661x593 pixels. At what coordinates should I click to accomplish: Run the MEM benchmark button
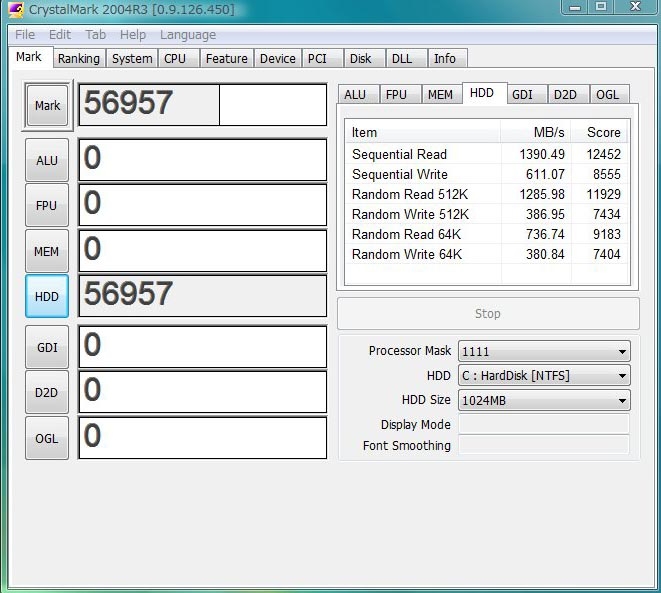tap(47, 252)
